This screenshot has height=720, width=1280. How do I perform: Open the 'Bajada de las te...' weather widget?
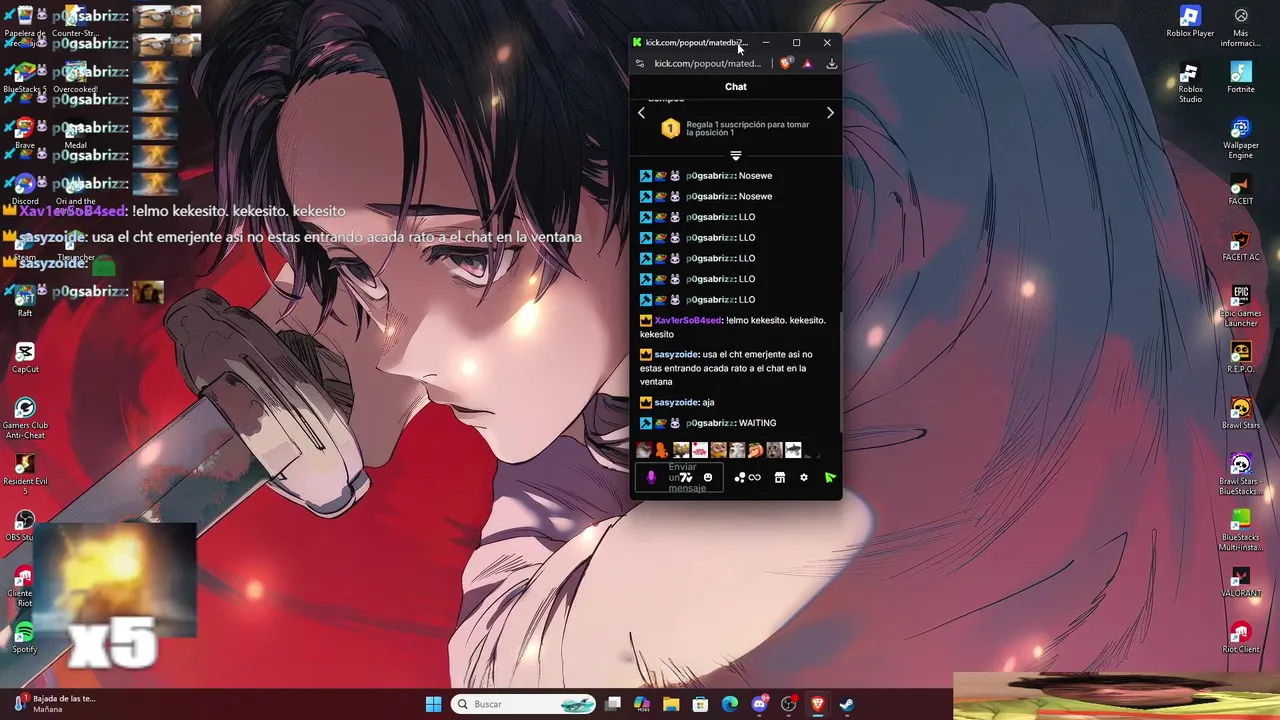[54, 704]
